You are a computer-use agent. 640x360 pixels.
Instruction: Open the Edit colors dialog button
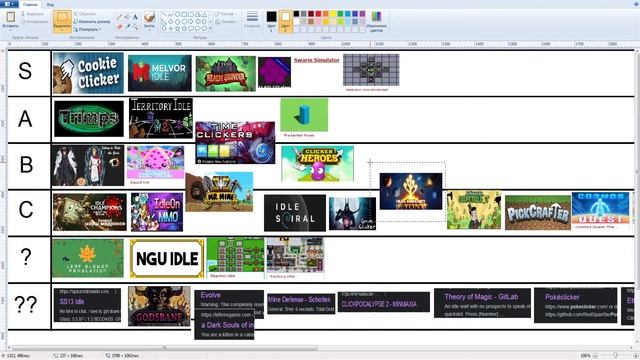point(376,21)
